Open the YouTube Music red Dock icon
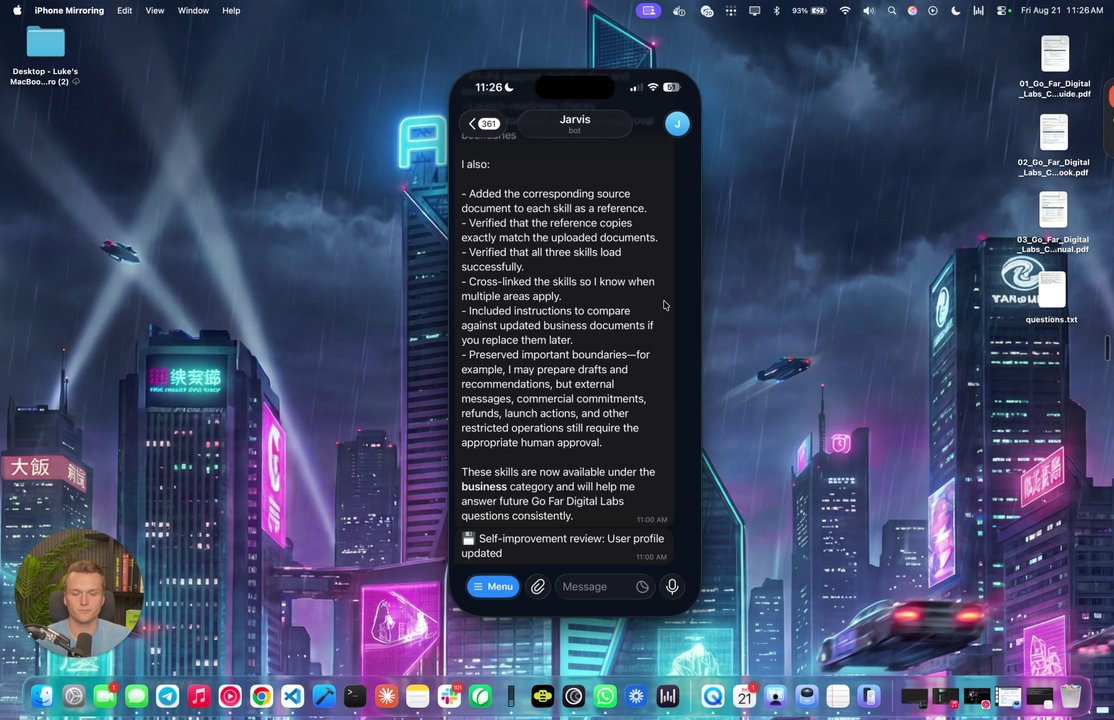Screen dimensions: 1114x720 [230, 697]
